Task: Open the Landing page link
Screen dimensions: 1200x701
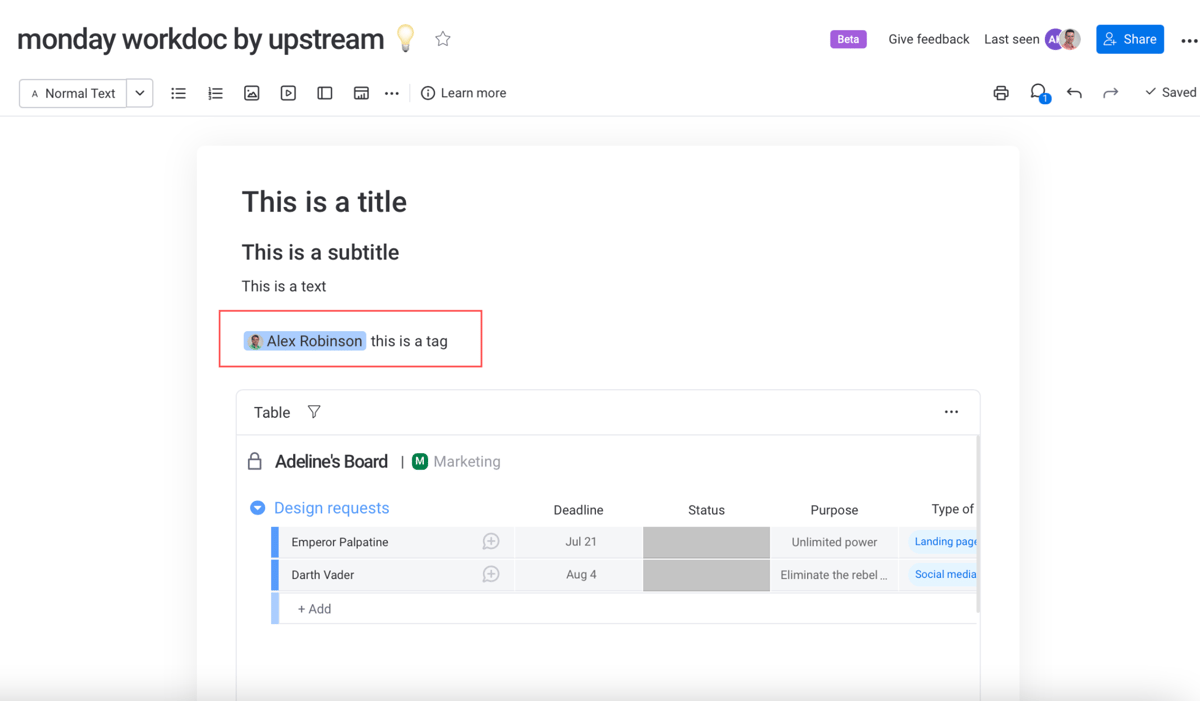Action: click(x=944, y=541)
